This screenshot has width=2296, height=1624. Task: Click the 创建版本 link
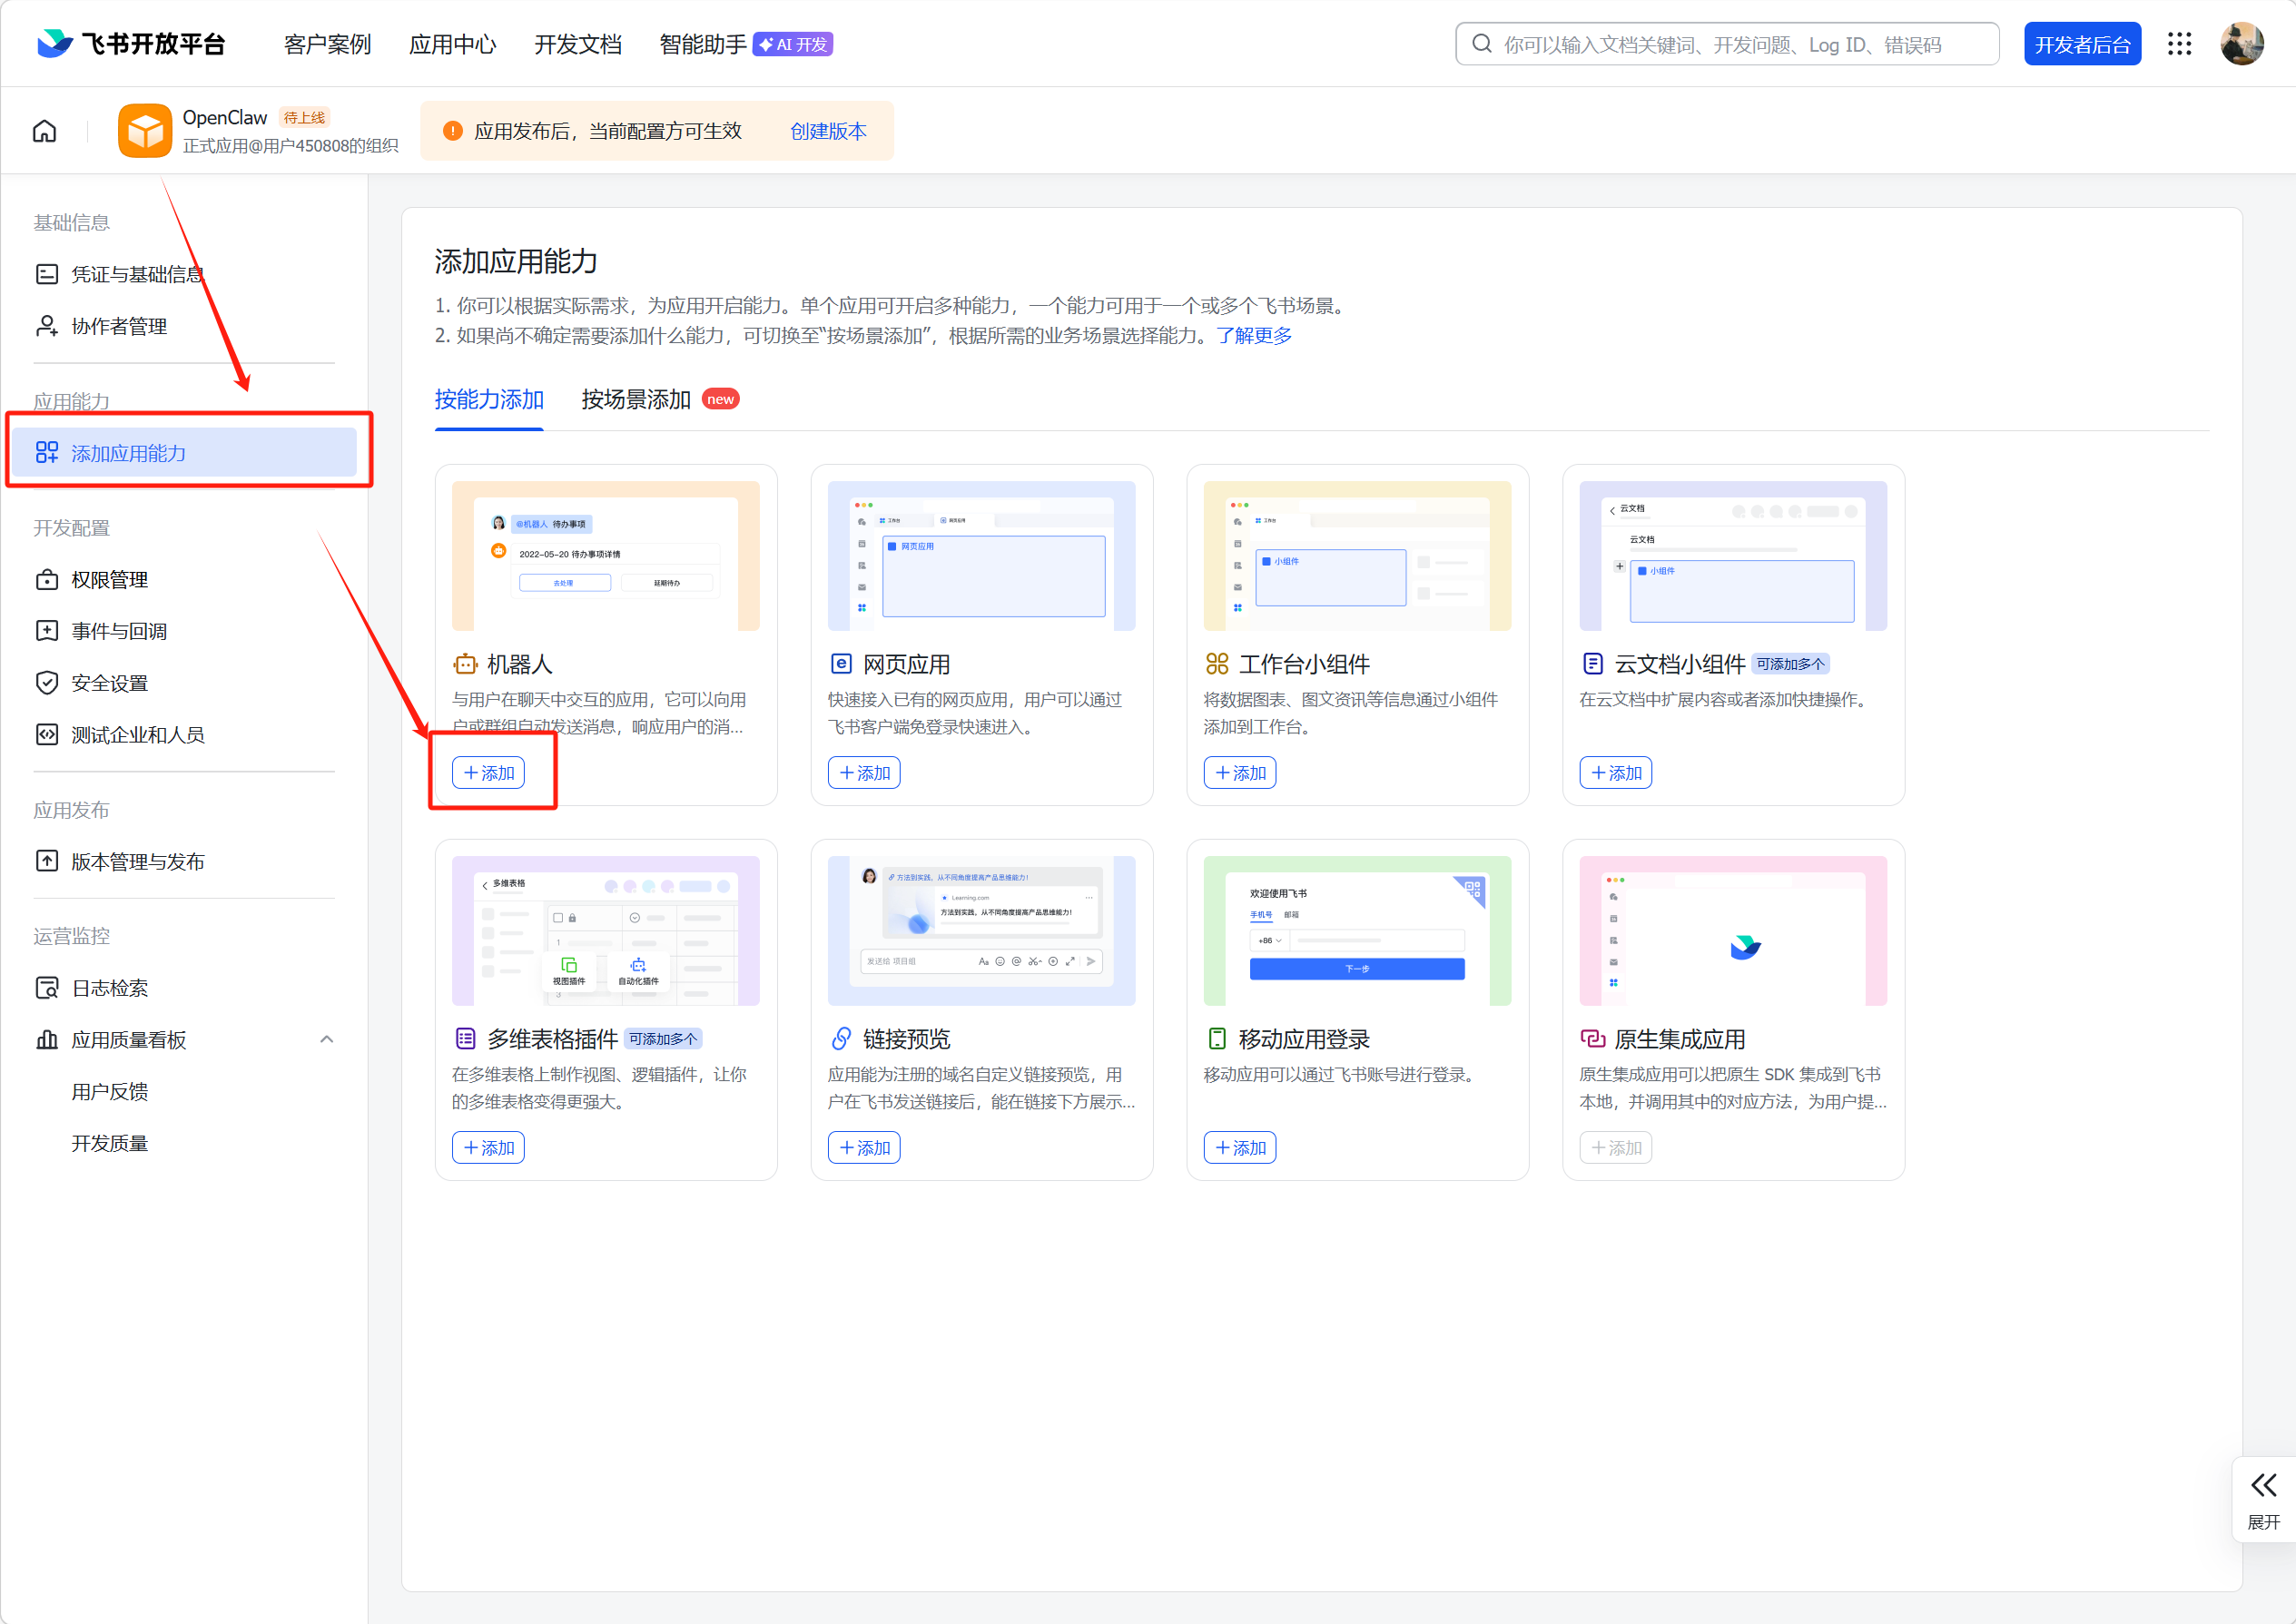tap(828, 131)
